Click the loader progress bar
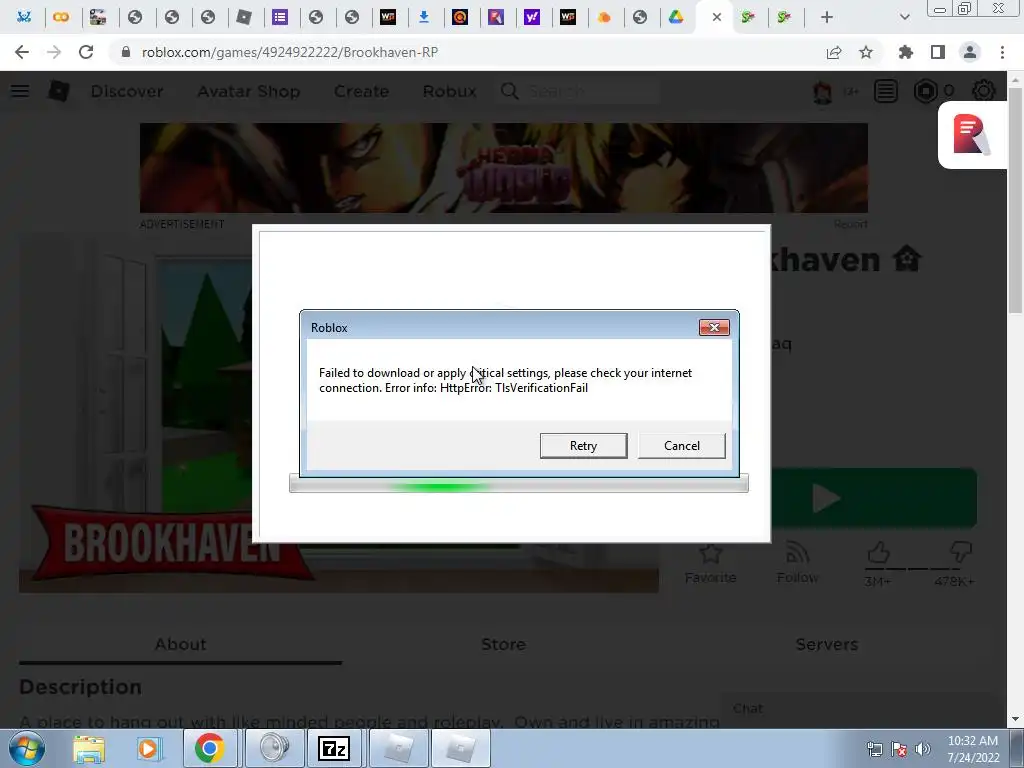The width and height of the screenshot is (1024, 768). point(519,485)
